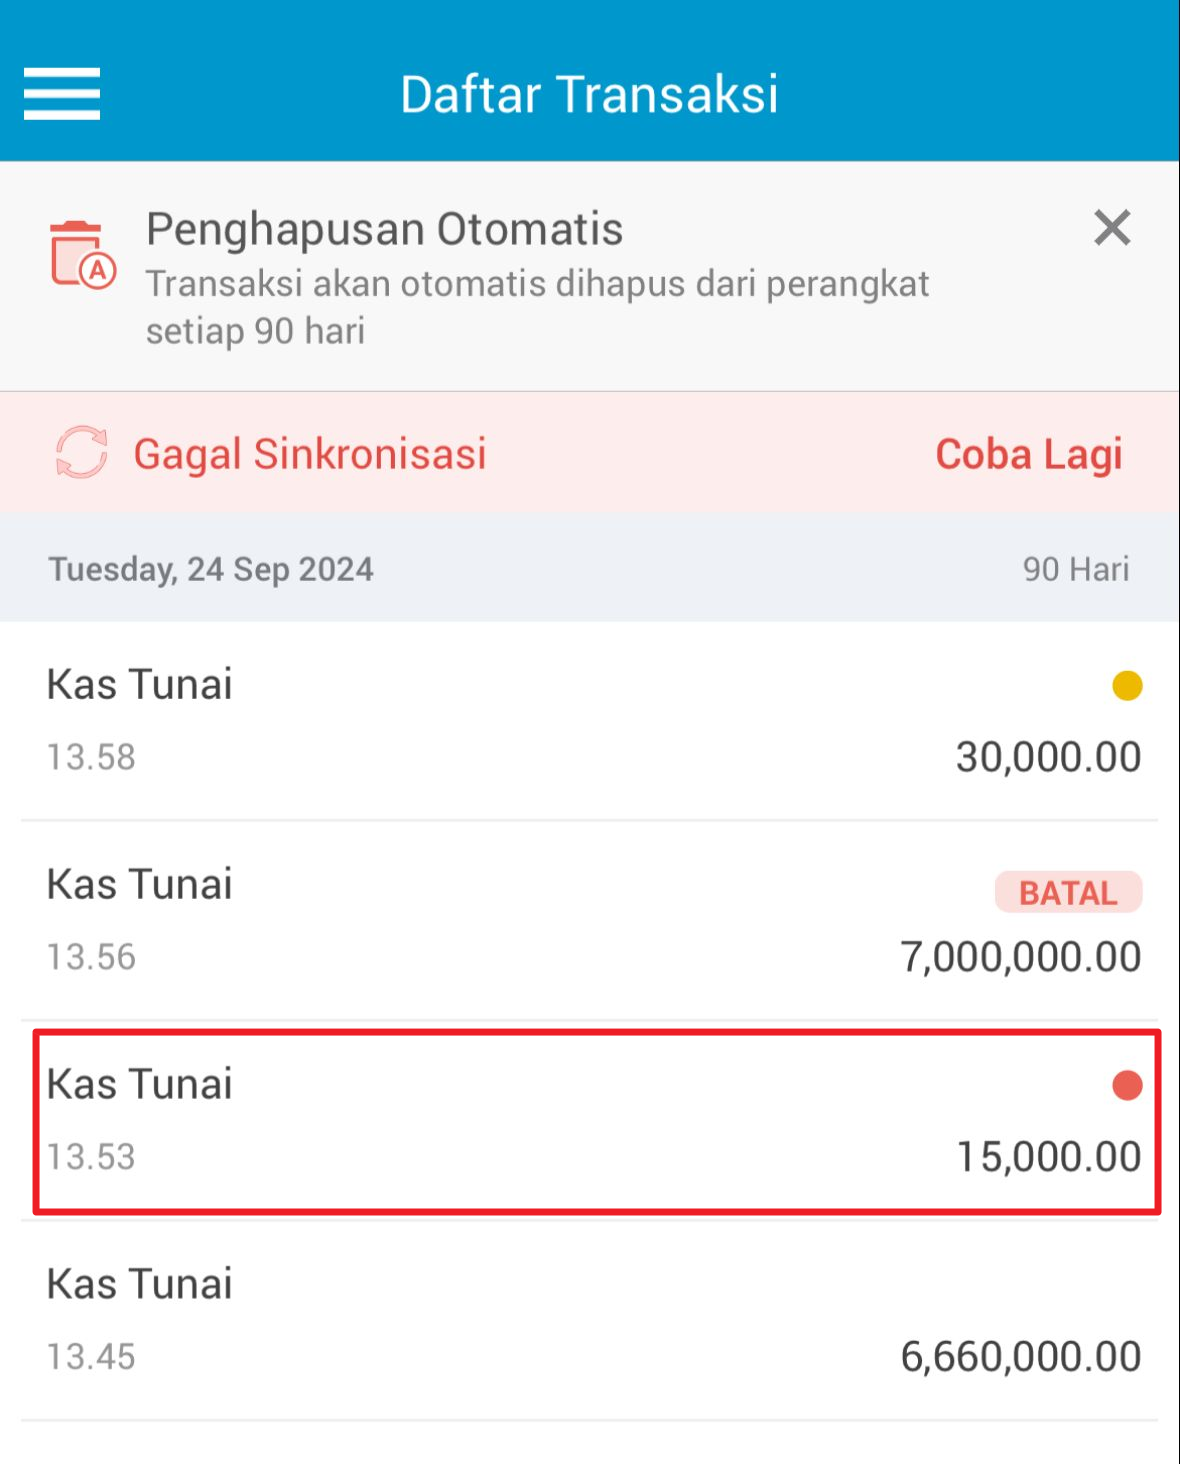Tap the red status dot
Screen dimensions: 1180x1464
click(x=1127, y=1085)
